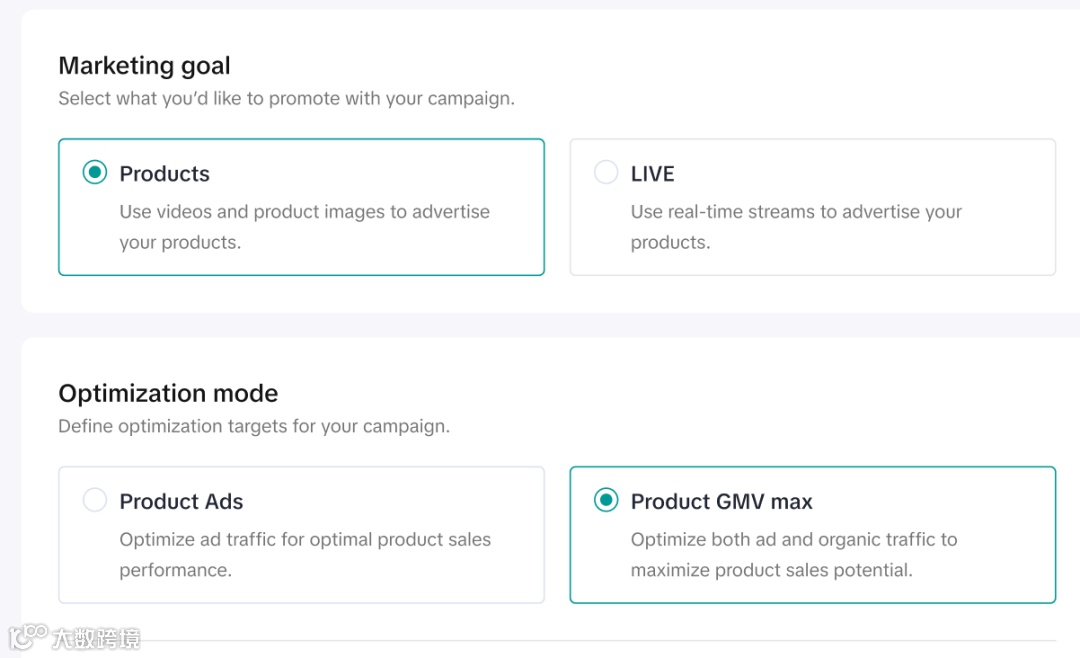Screen dimensions: 1080x658
Task: Choose the Product Ads radio button
Action: (95, 500)
